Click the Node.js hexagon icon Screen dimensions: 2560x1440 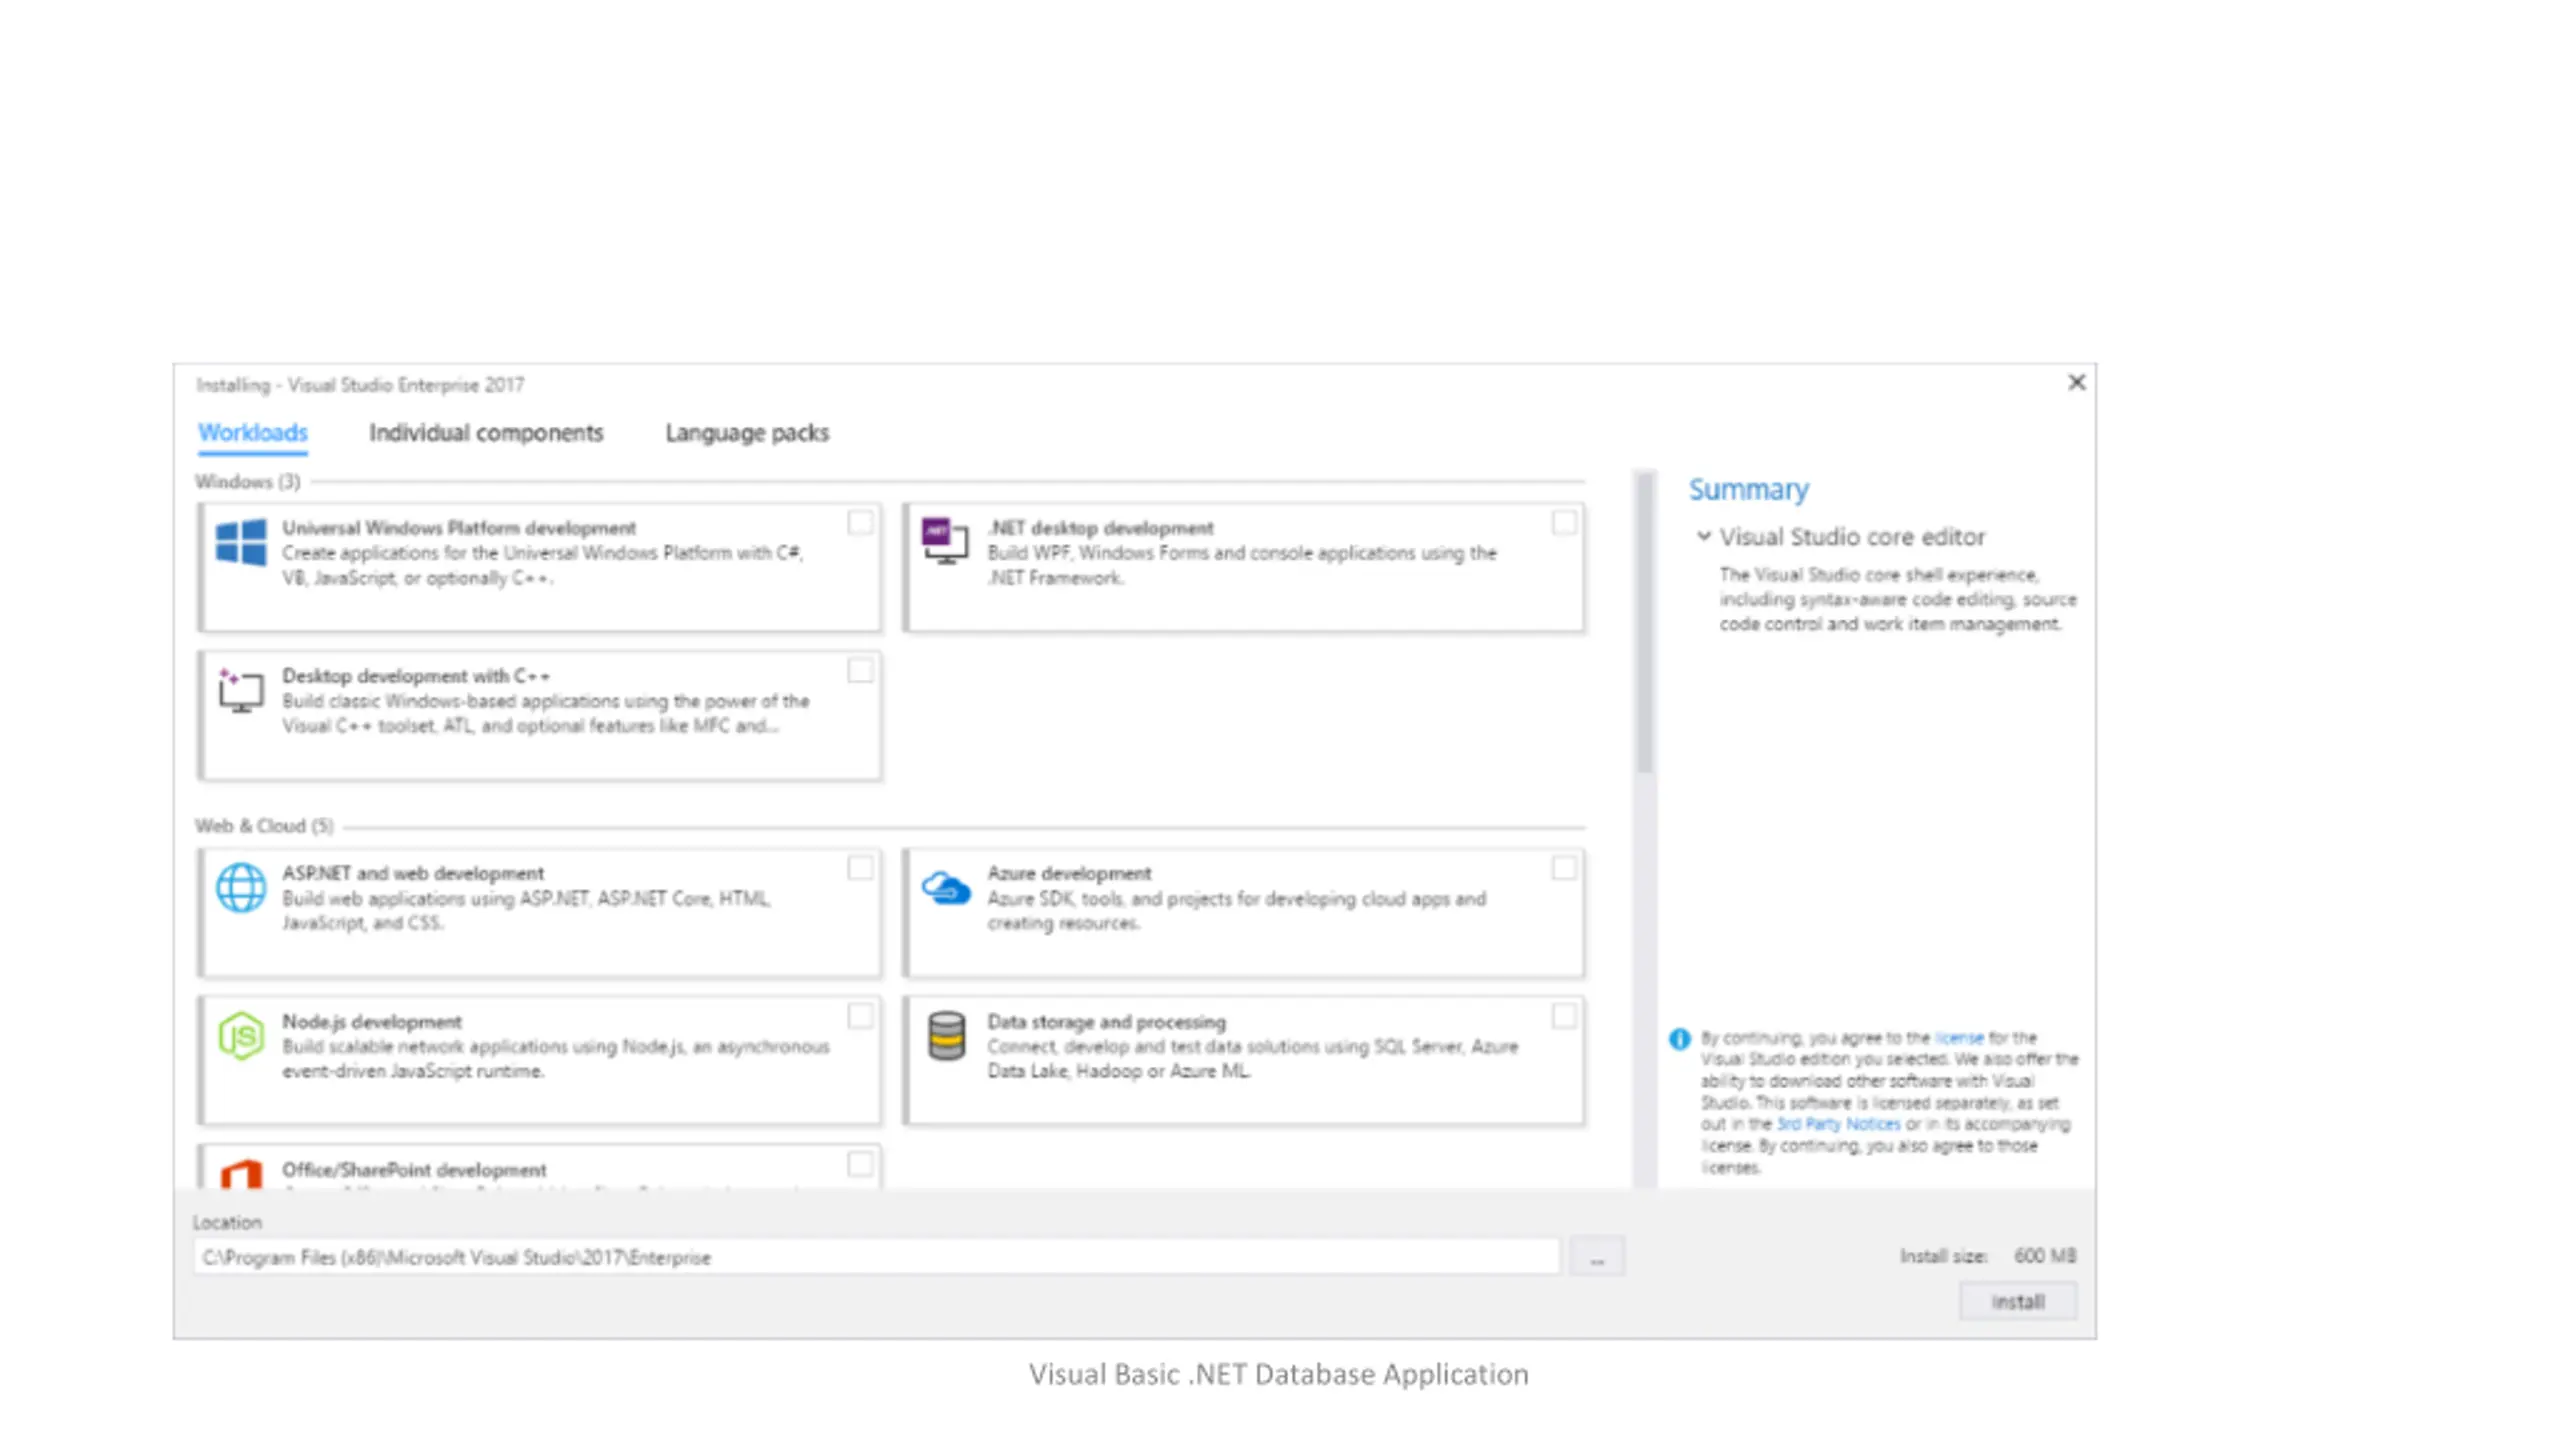(x=241, y=1035)
